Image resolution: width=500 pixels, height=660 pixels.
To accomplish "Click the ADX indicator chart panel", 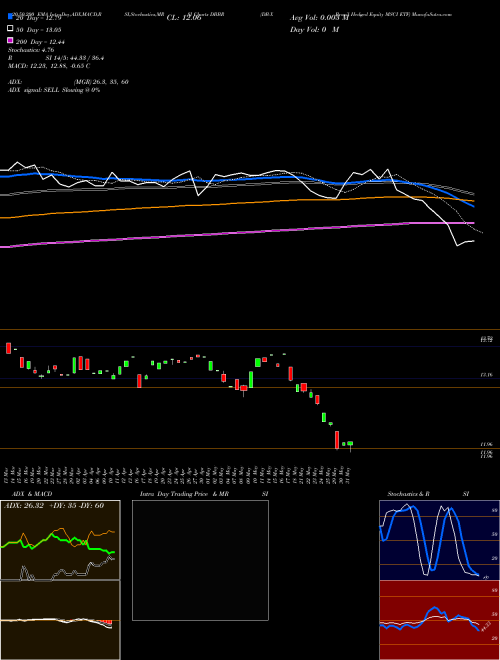I will (60, 540).
